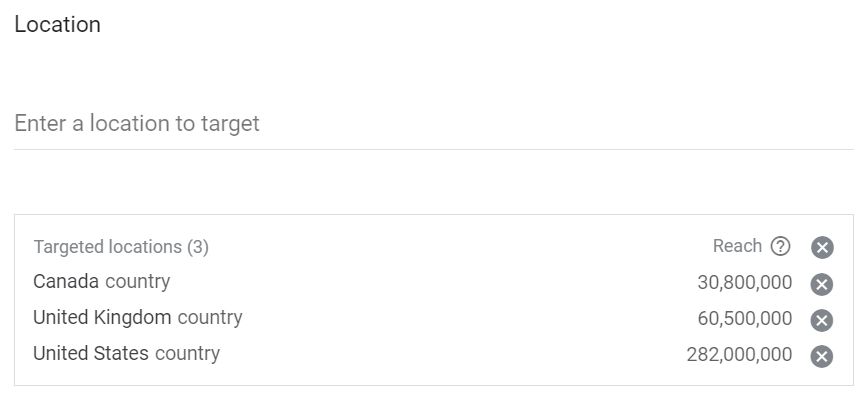Click the 'country' type label beside Canada
The height and width of the screenshot is (400, 865).
tap(137, 282)
